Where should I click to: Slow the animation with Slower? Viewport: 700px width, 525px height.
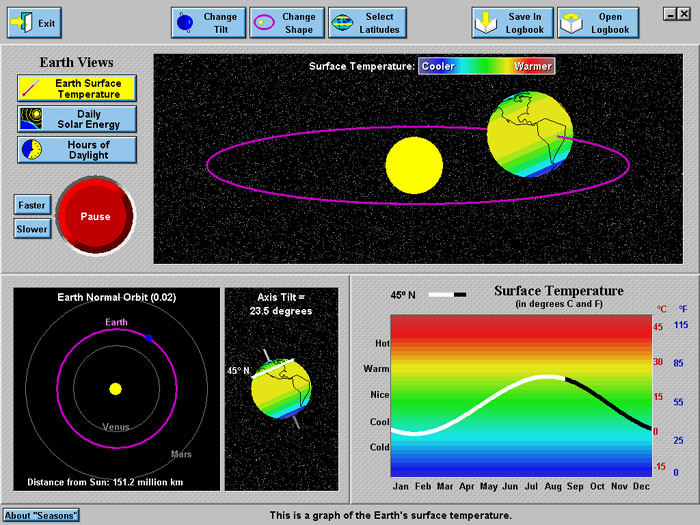click(32, 229)
